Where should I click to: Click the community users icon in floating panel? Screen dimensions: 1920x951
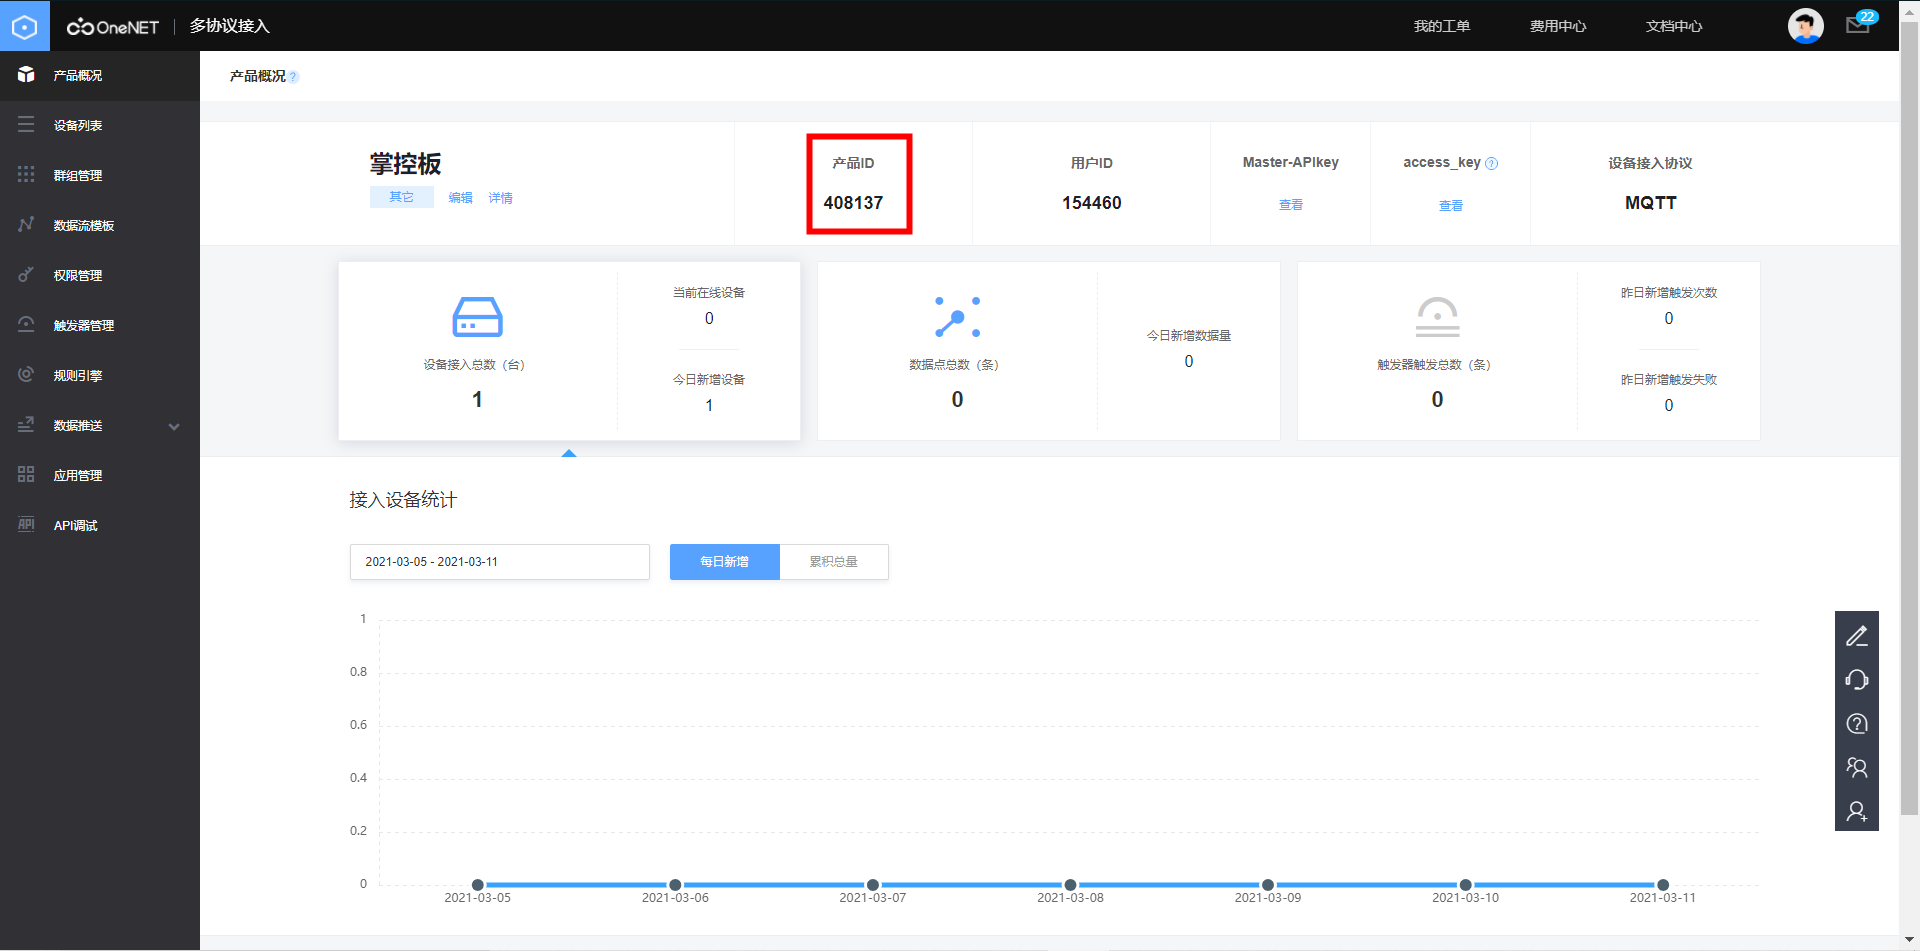[1857, 767]
